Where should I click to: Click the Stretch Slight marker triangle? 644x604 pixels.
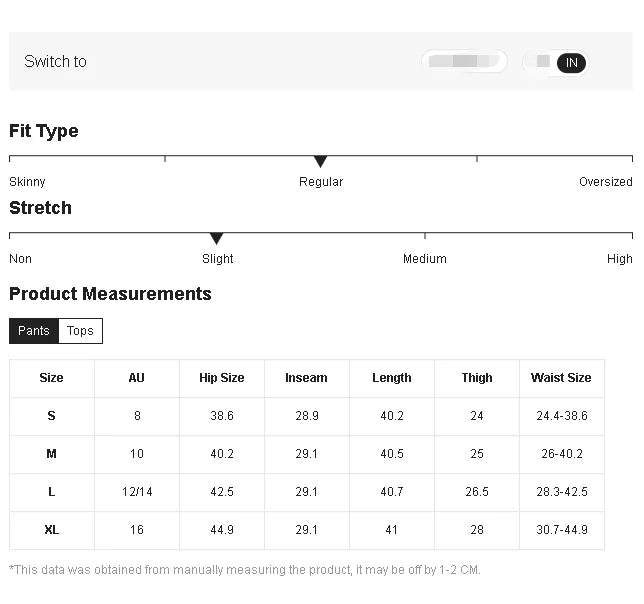[x=216, y=238]
